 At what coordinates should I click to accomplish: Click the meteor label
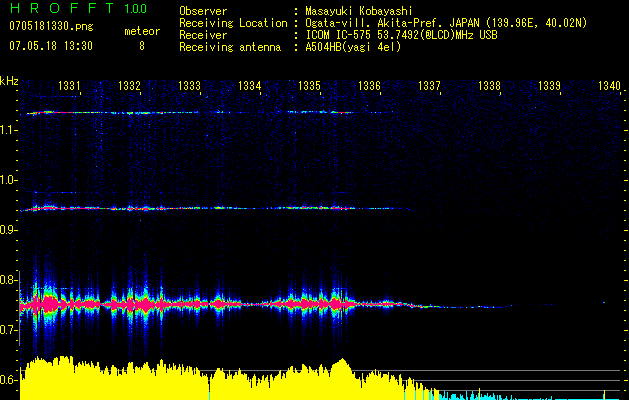pyautogui.click(x=142, y=31)
